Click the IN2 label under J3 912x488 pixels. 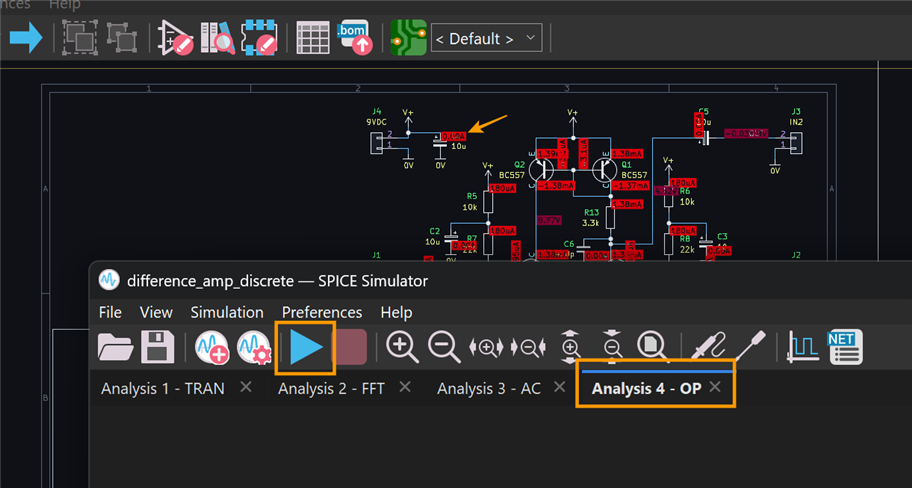[x=796, y=122]
